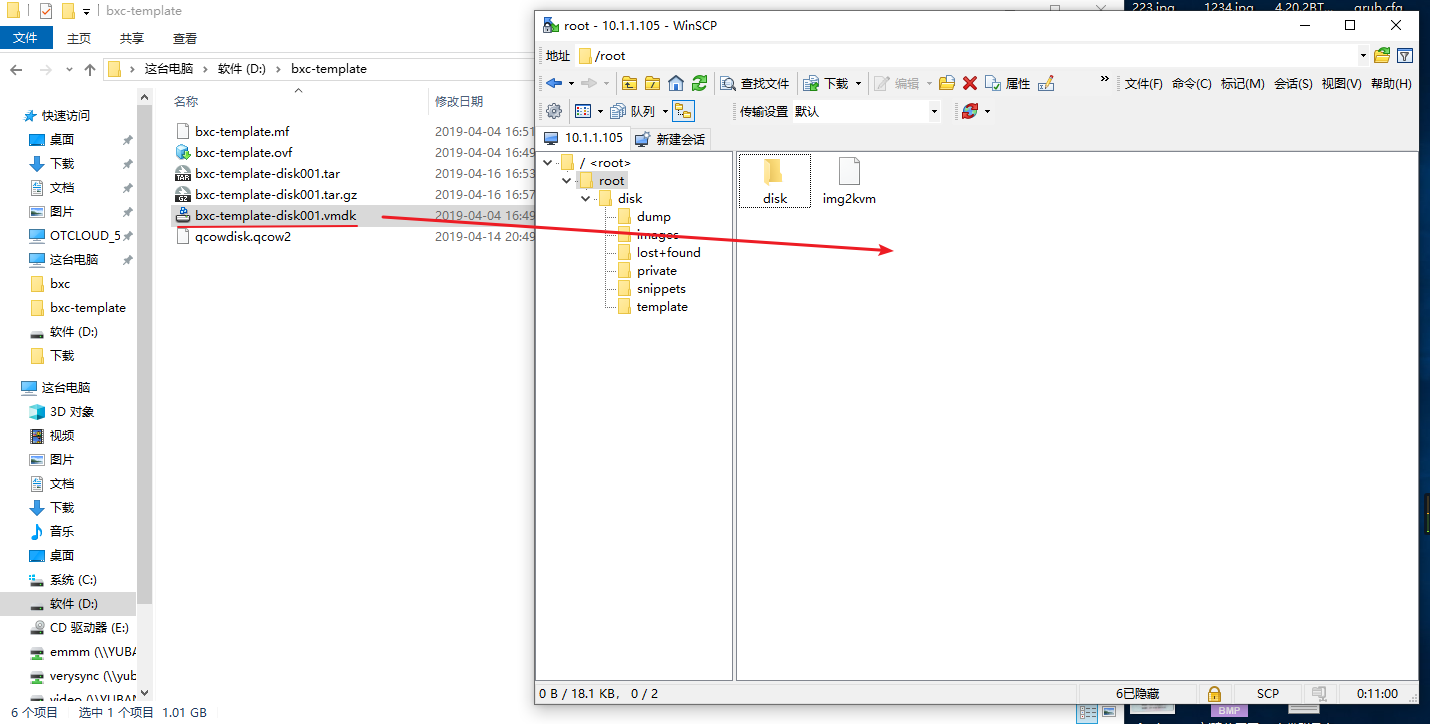This screenshot has height=724, width=1430.
Task: Open the view style dropdown arrow
Action: (x=600, y=111)
